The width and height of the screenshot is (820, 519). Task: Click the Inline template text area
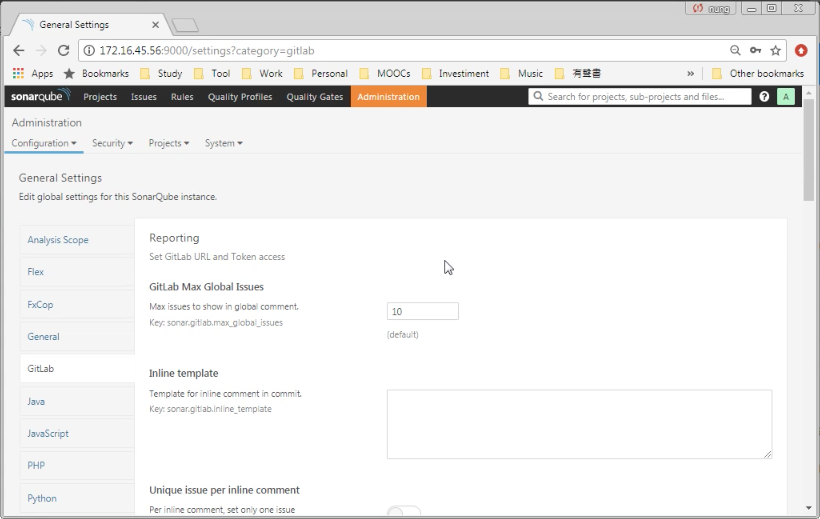(x=579, y=424)
